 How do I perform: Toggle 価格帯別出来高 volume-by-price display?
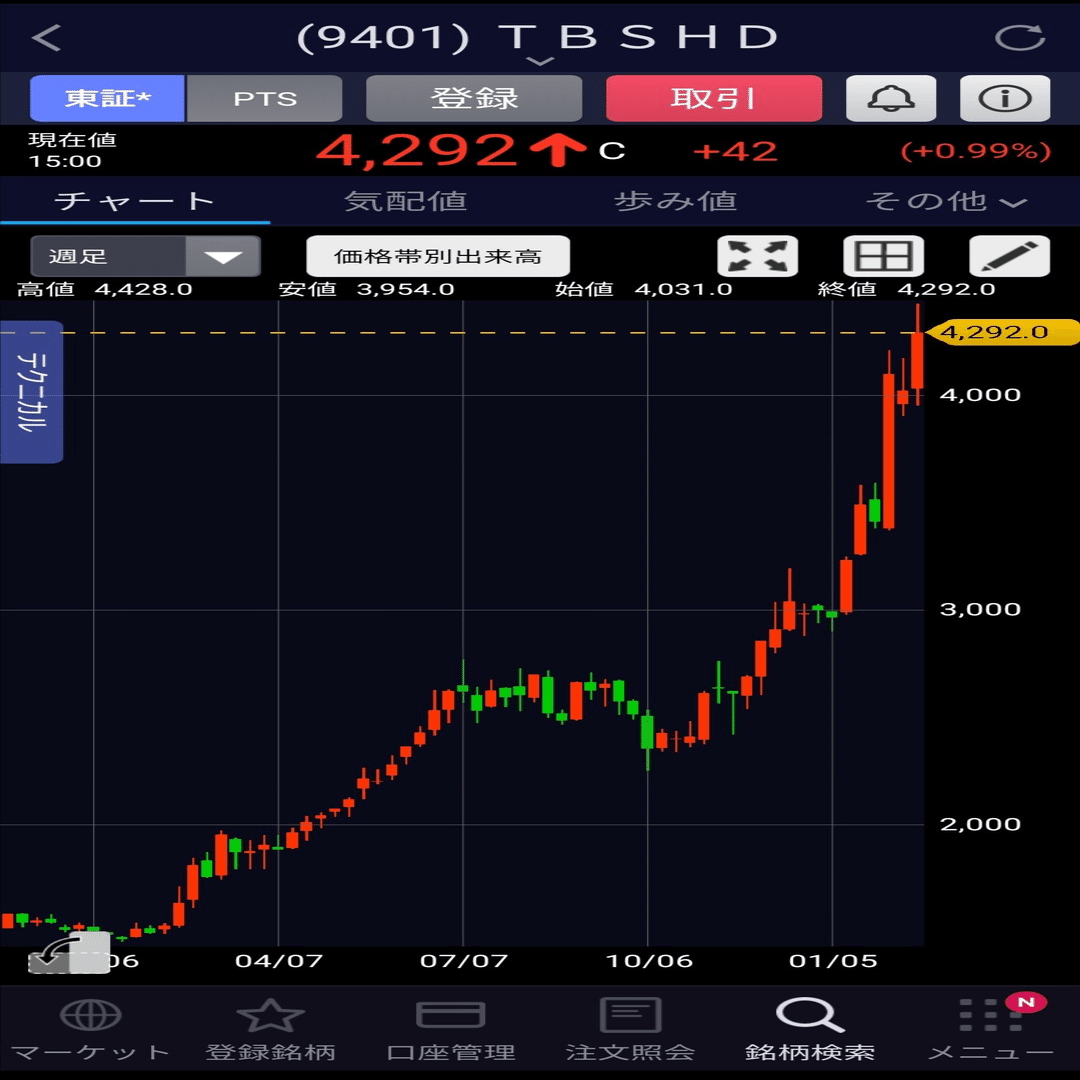[438, 256]
